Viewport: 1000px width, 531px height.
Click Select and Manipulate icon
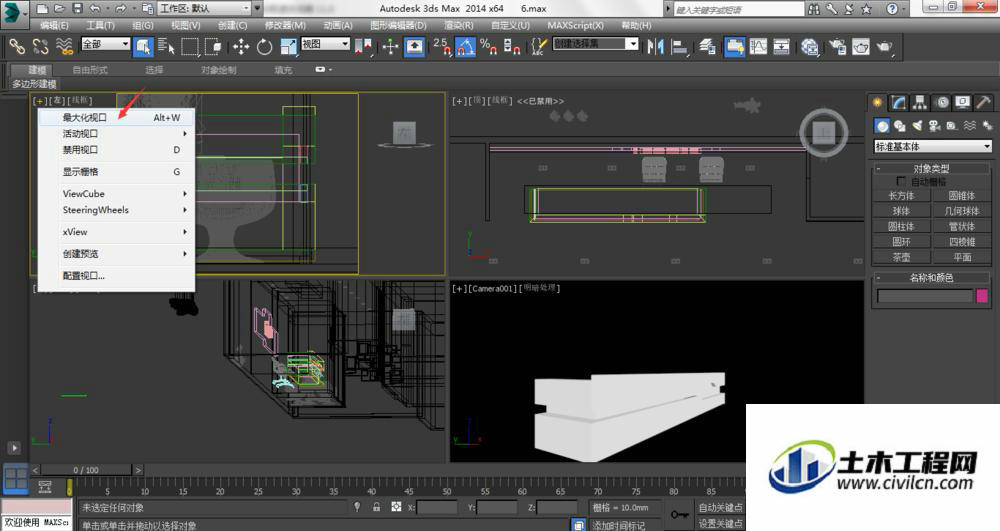(x=390, y=46)
